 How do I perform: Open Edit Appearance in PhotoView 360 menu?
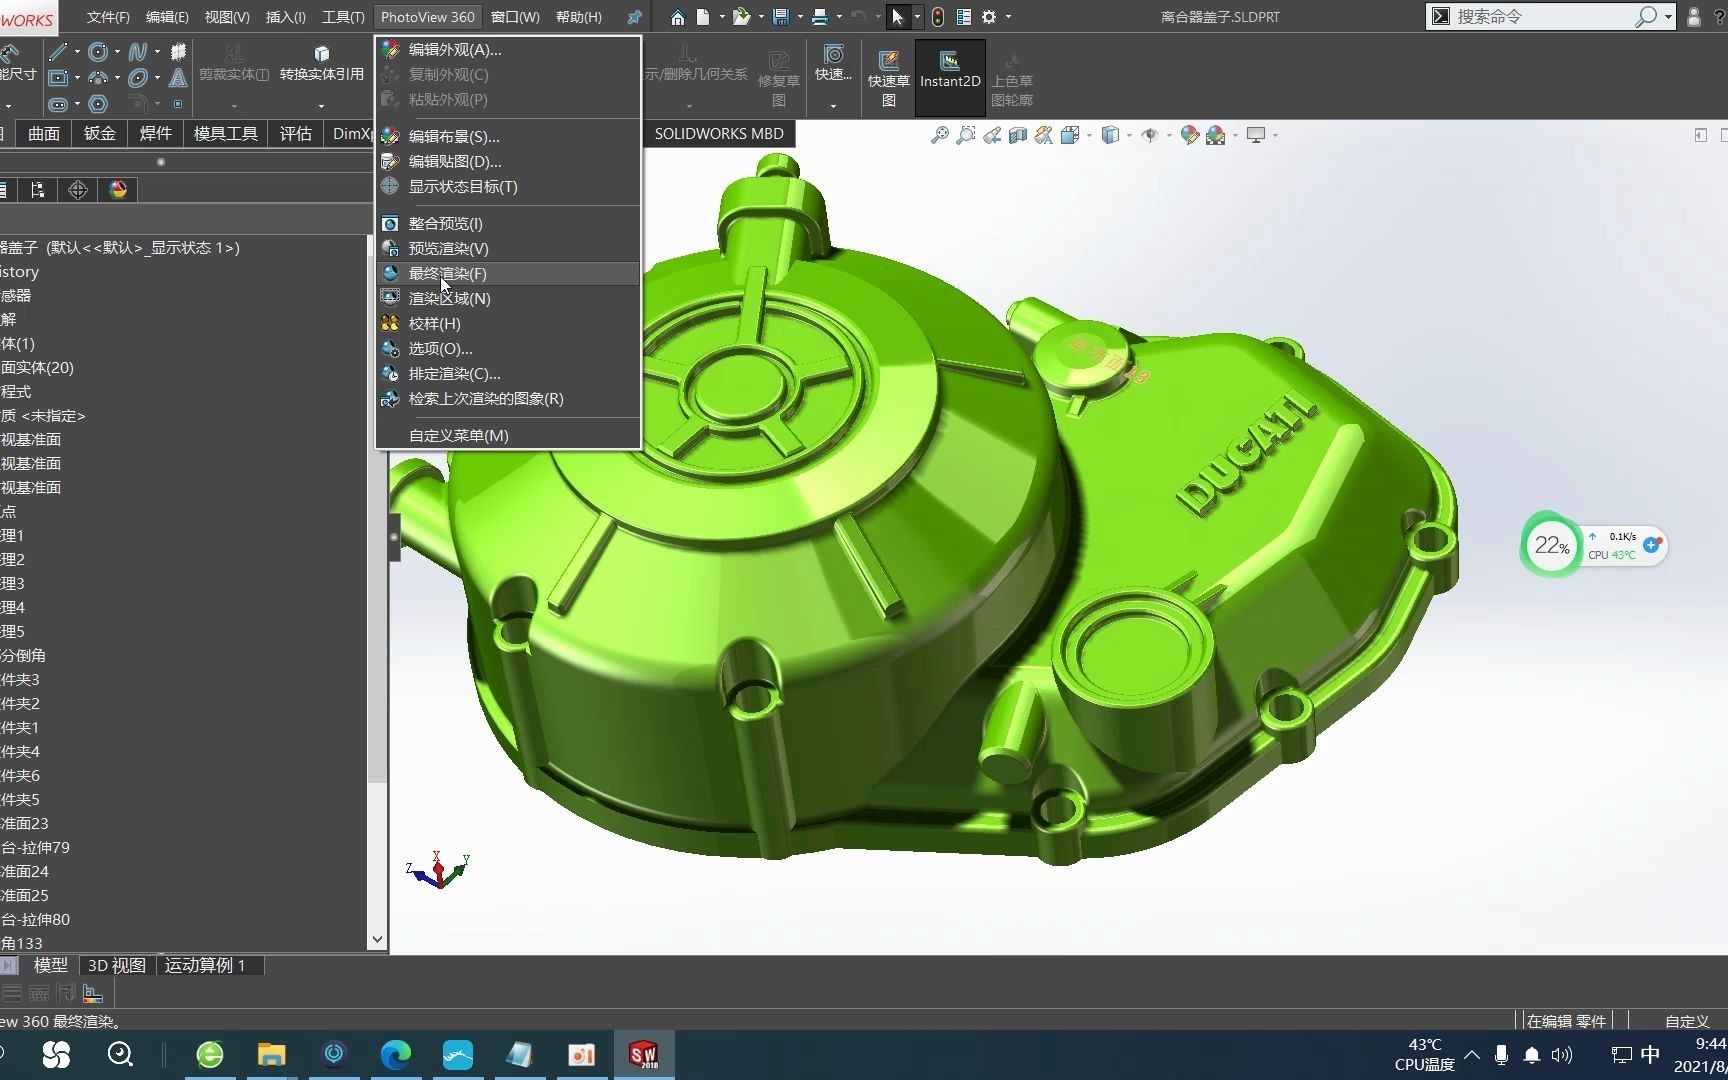click(x=507, y=49)
